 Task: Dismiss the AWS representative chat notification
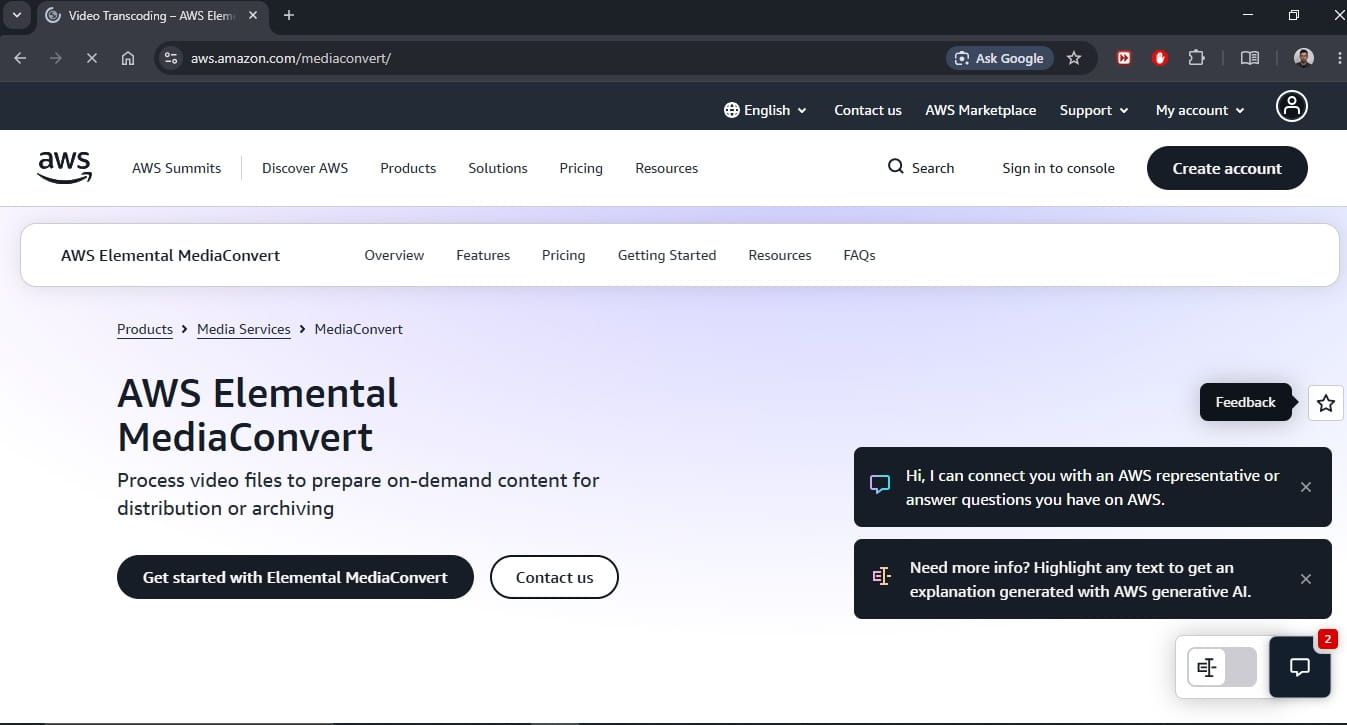pyautogui.click(x=1306, y=487)
